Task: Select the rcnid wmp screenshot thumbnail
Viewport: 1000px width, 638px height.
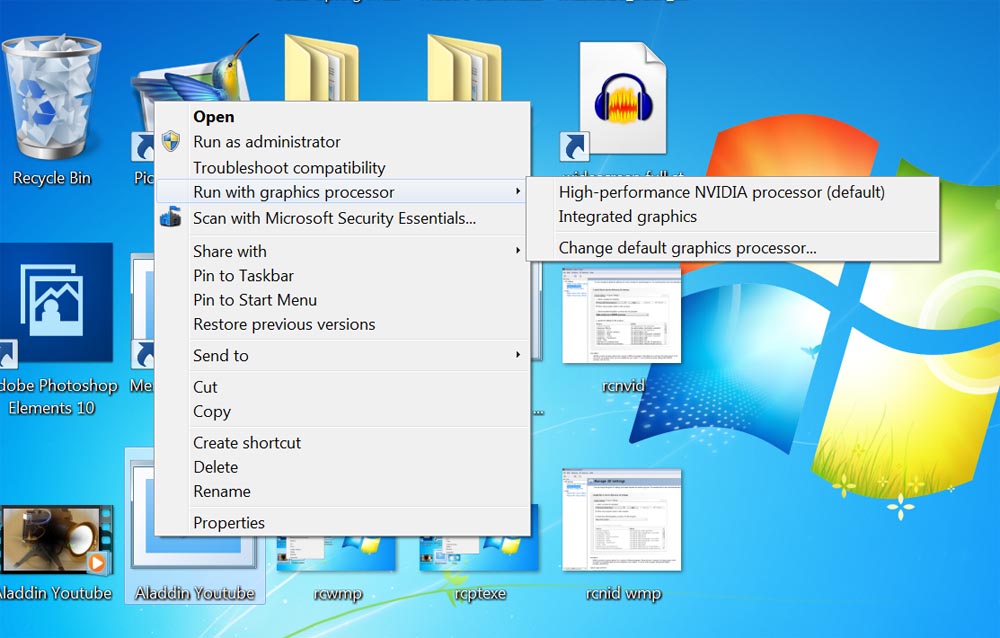Action: pos(622,520)
